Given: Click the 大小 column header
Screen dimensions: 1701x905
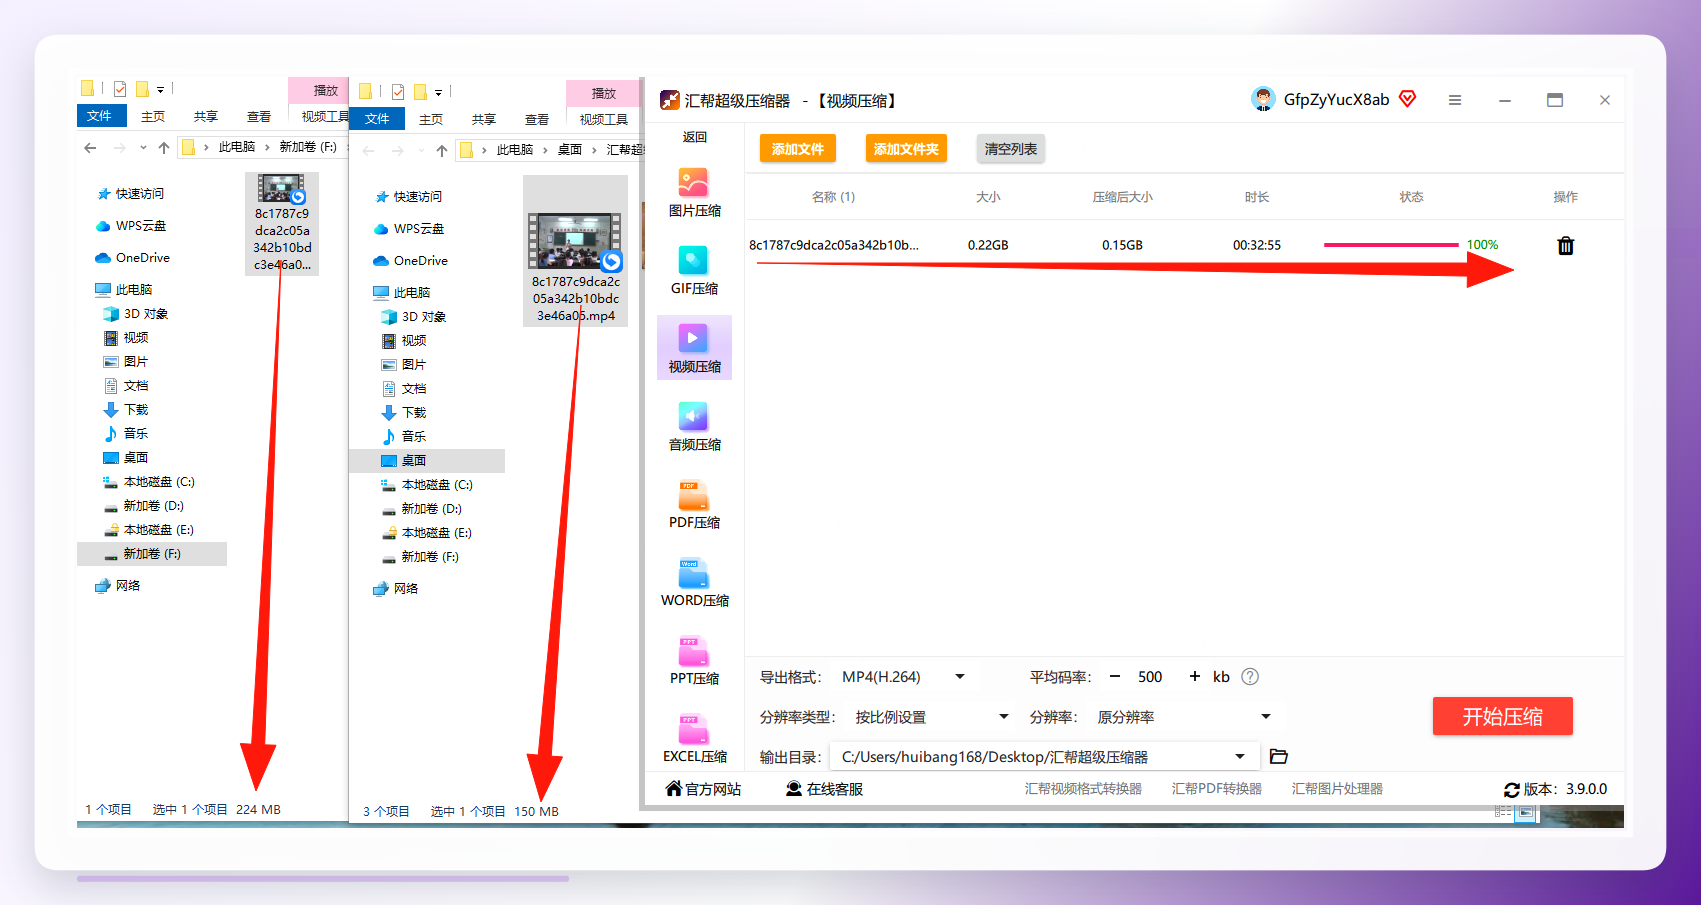Looking at the screenshot, I should coord(988,197).
